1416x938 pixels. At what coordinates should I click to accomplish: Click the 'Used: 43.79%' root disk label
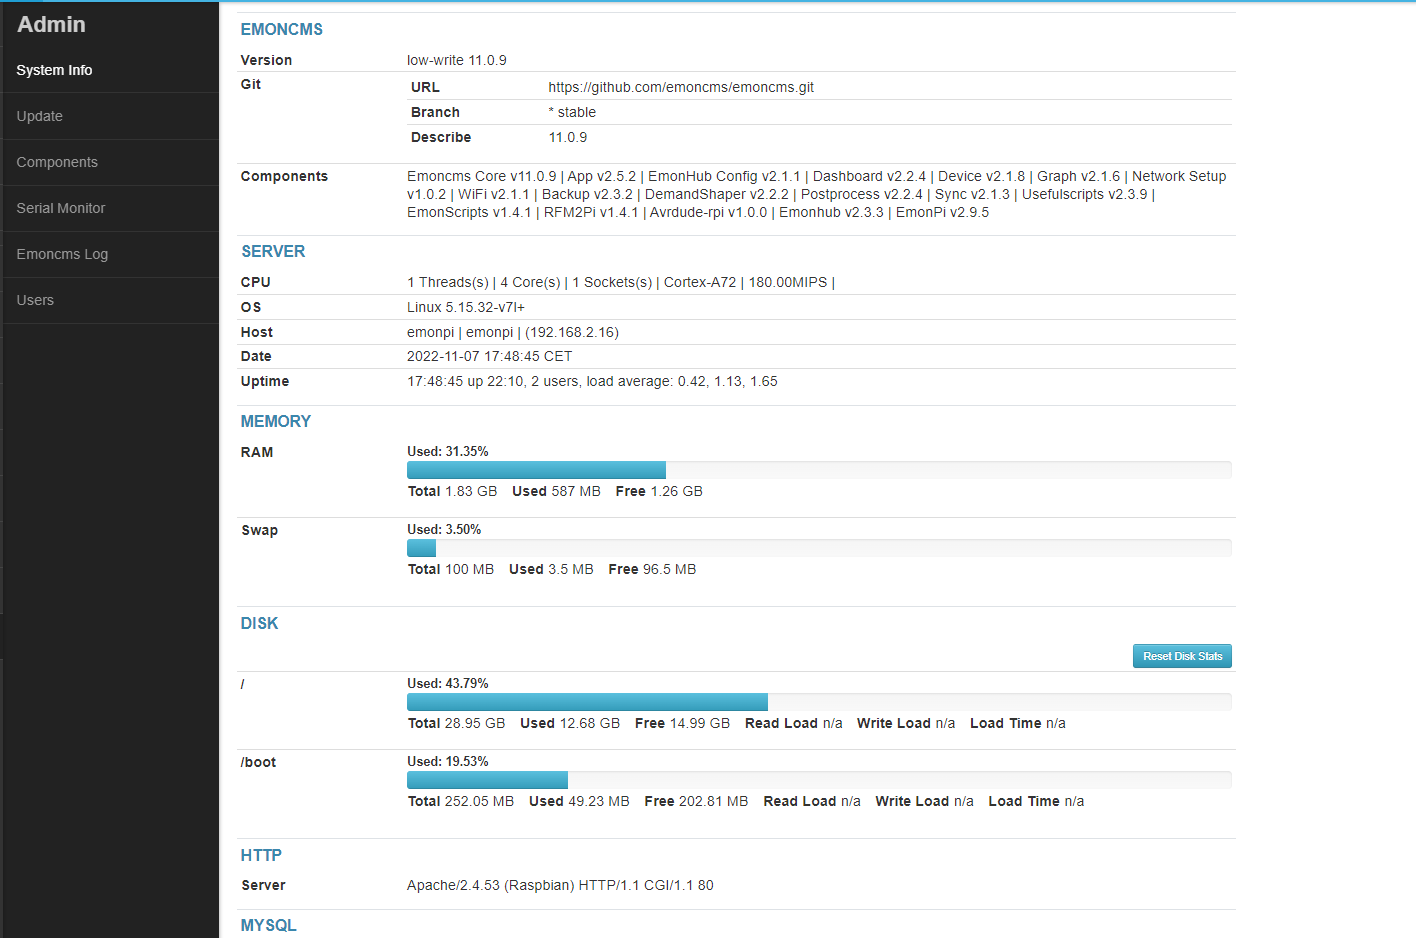[x=448, y=683]
